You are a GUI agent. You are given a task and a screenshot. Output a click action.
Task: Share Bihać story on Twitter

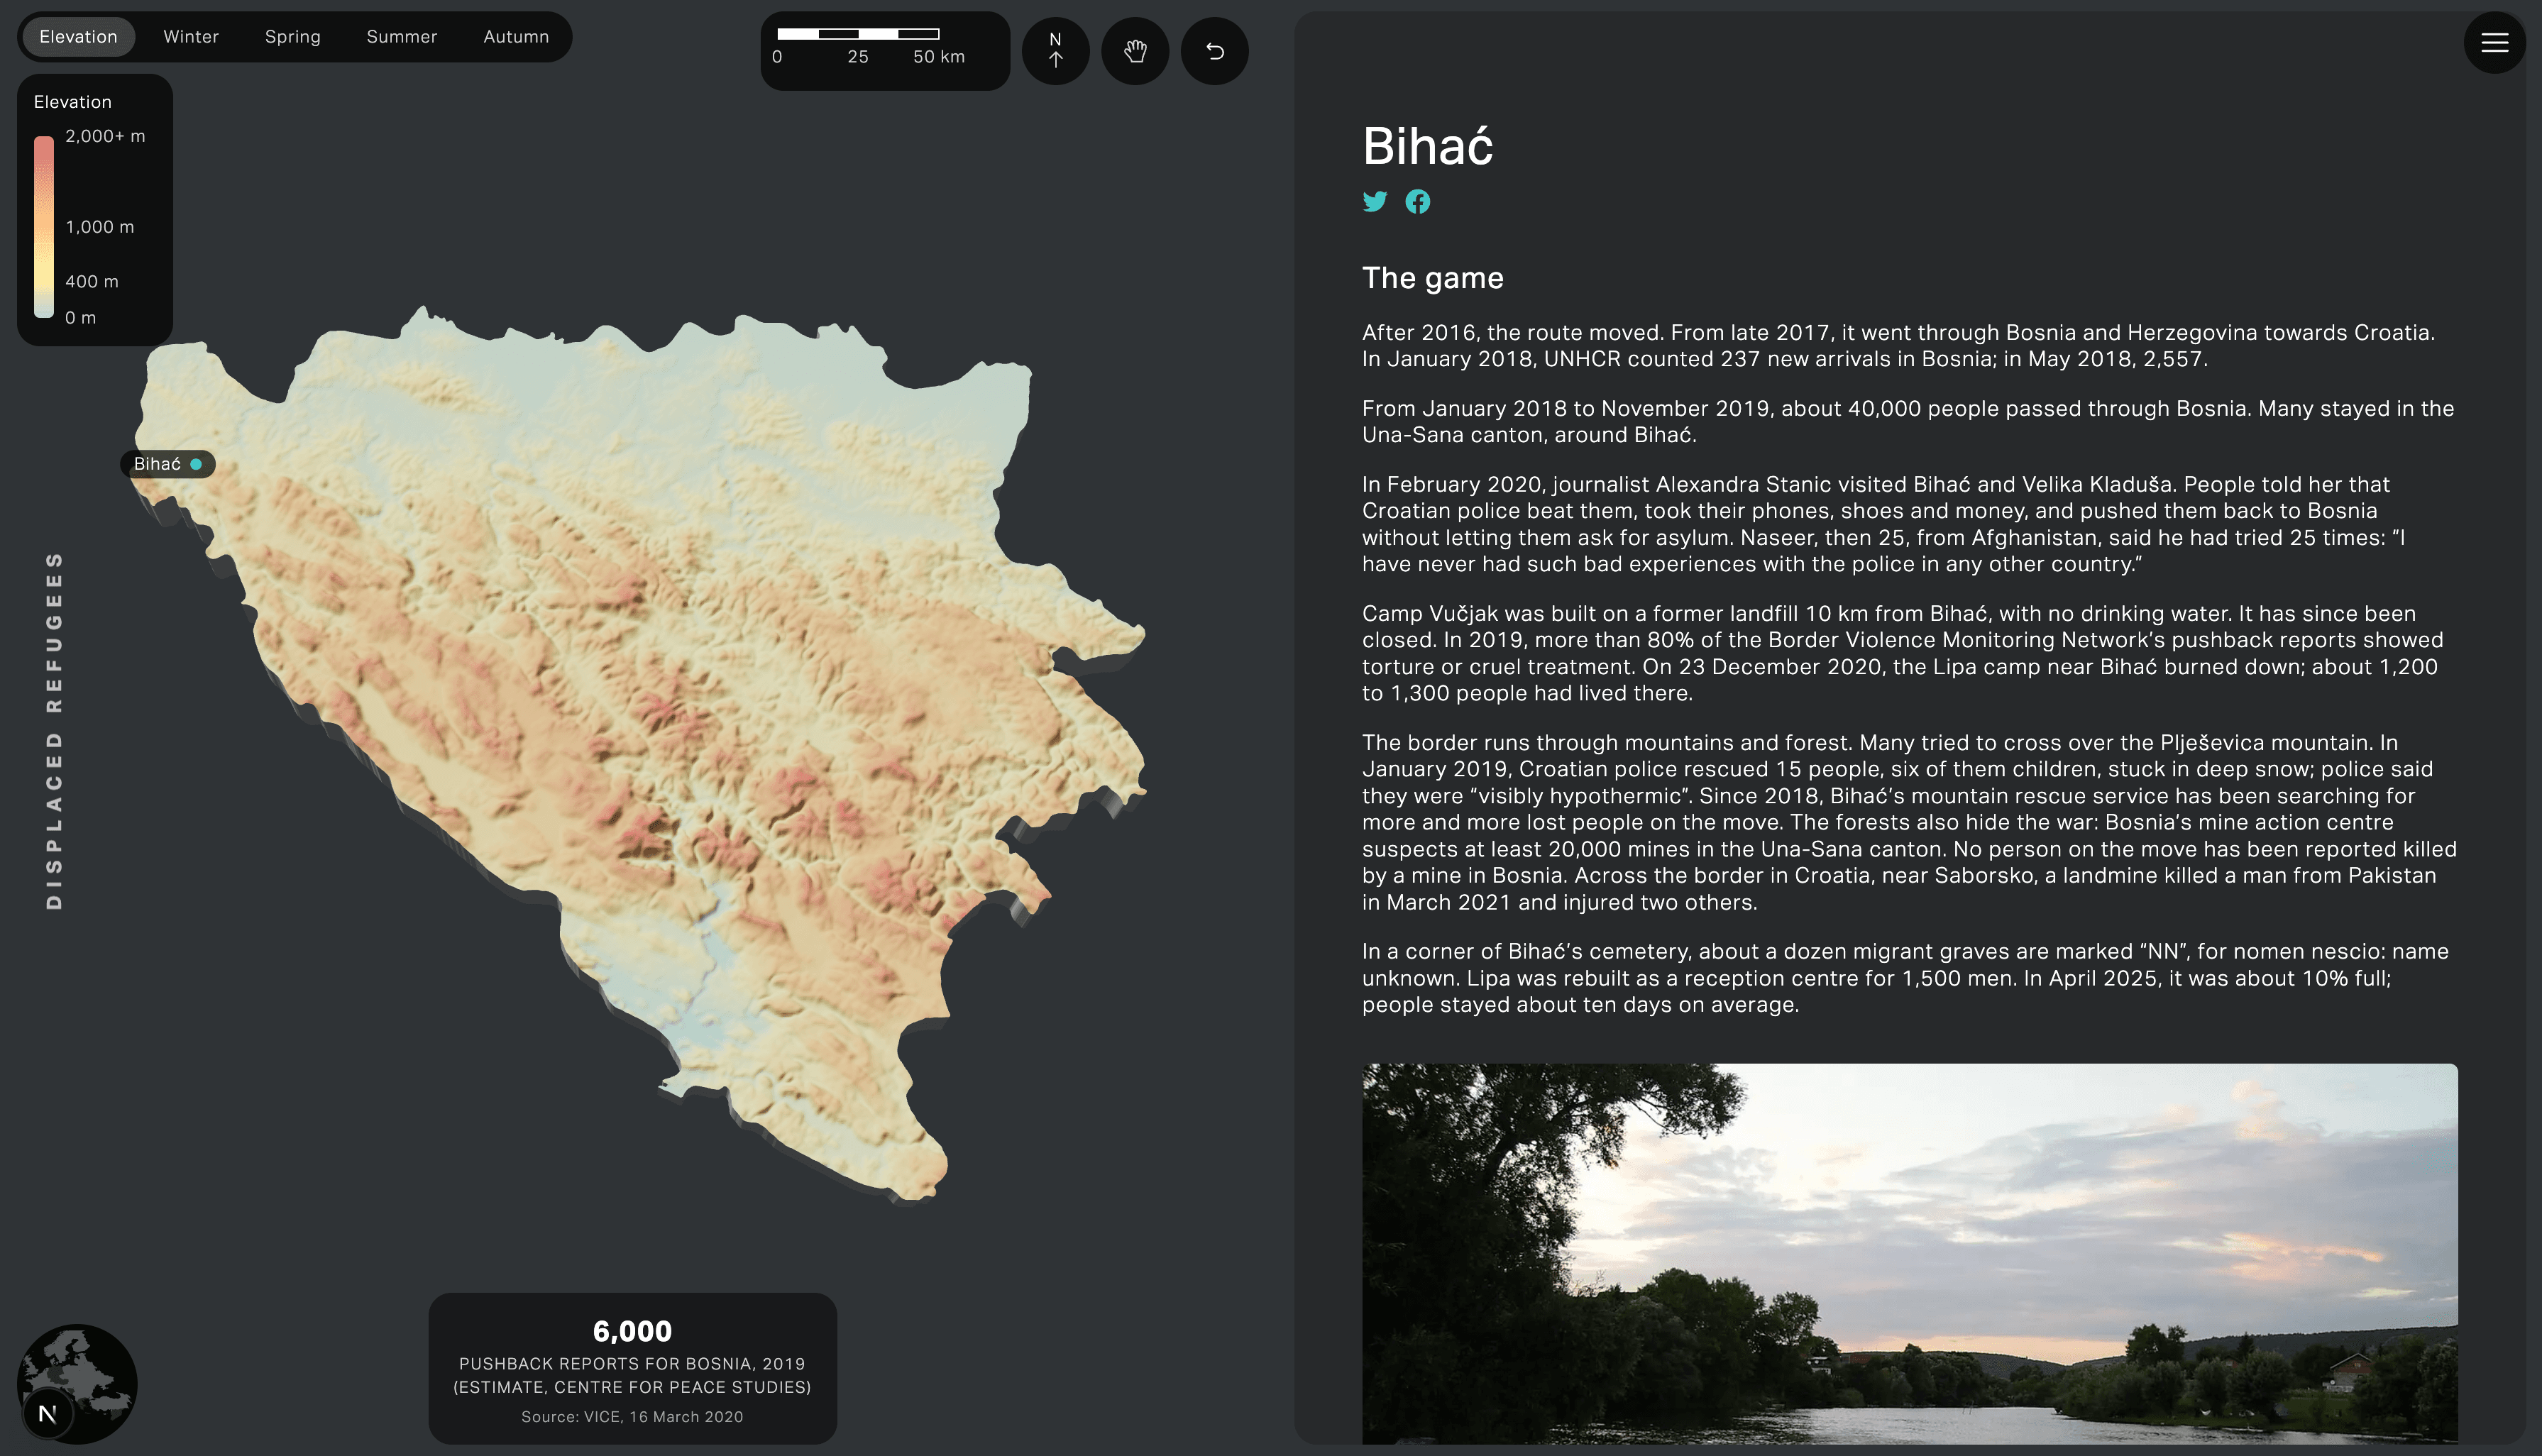coord(1375,202)
